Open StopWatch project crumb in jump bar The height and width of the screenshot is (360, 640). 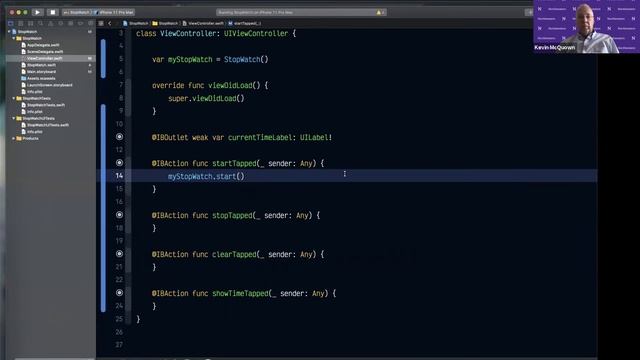[x=136, y=23]
